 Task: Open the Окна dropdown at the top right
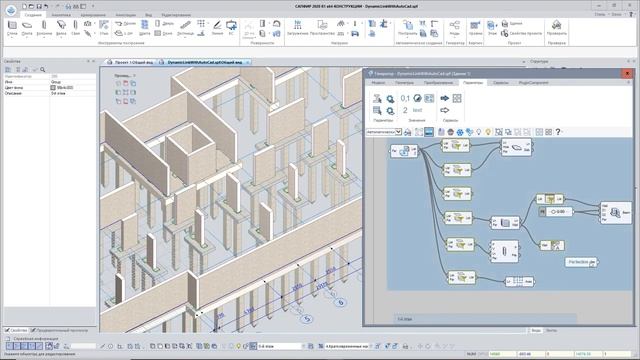pos(617,14)
